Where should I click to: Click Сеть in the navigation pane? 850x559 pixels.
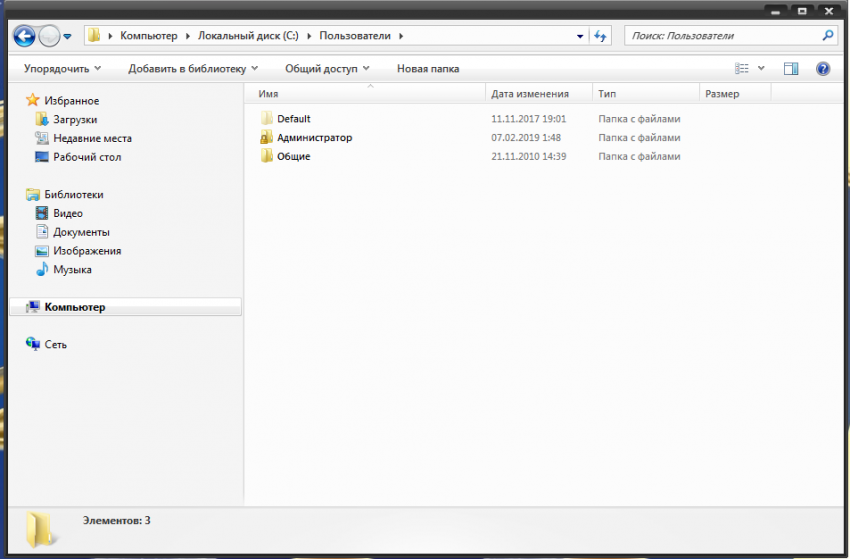coord(56,344)
